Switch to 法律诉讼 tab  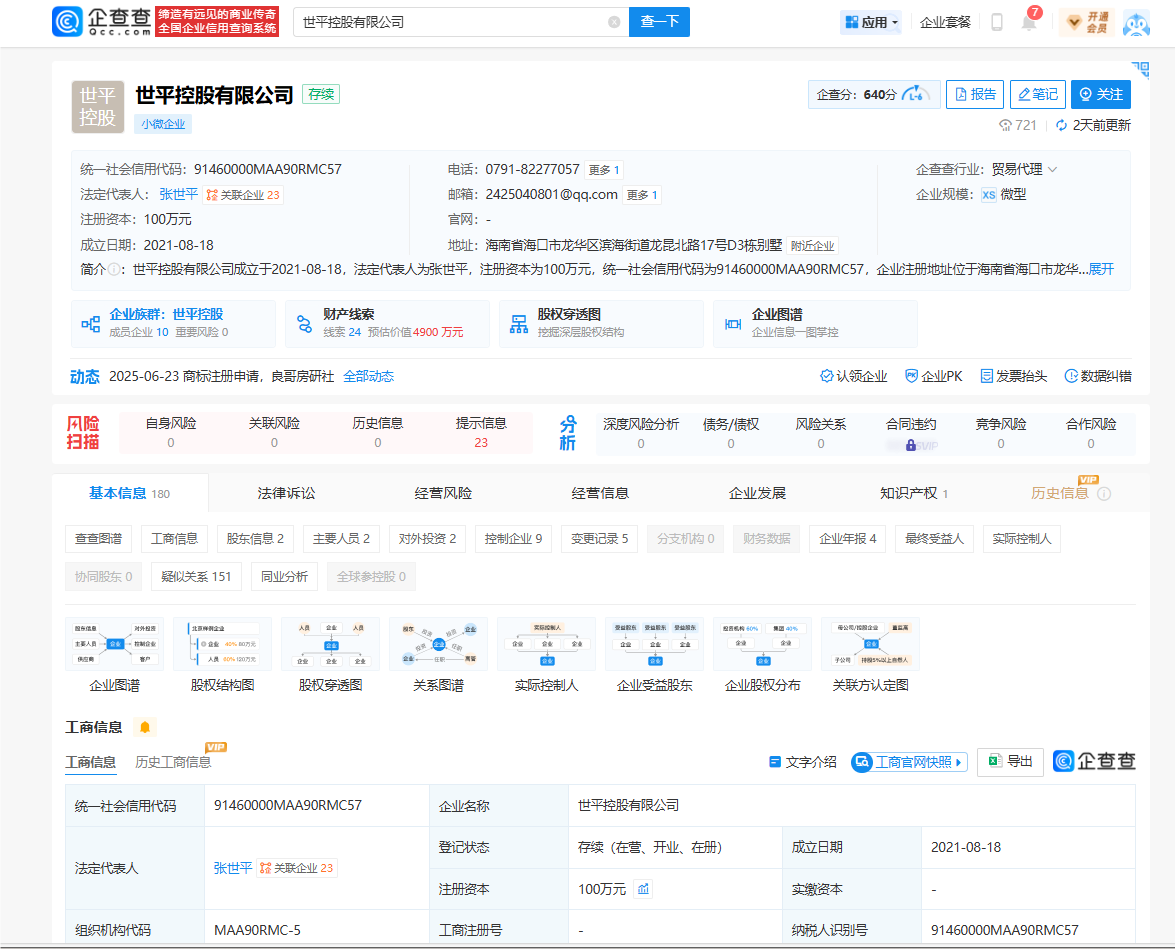coord(286,493)
